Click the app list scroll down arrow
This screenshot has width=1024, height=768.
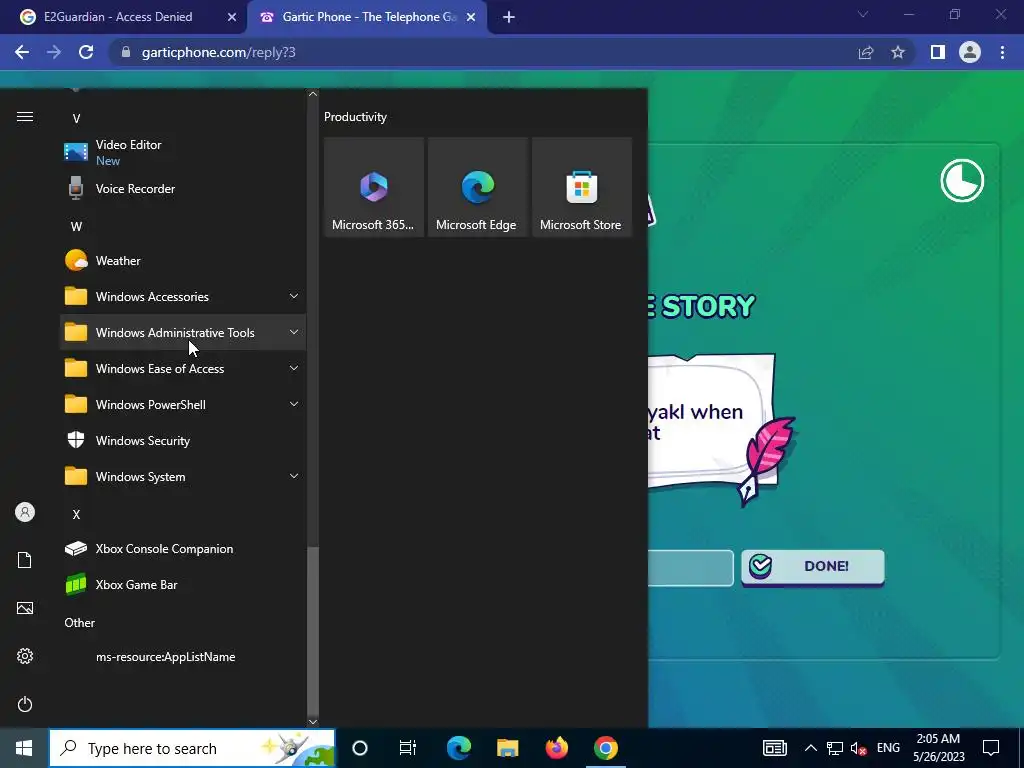click(313, 722)
